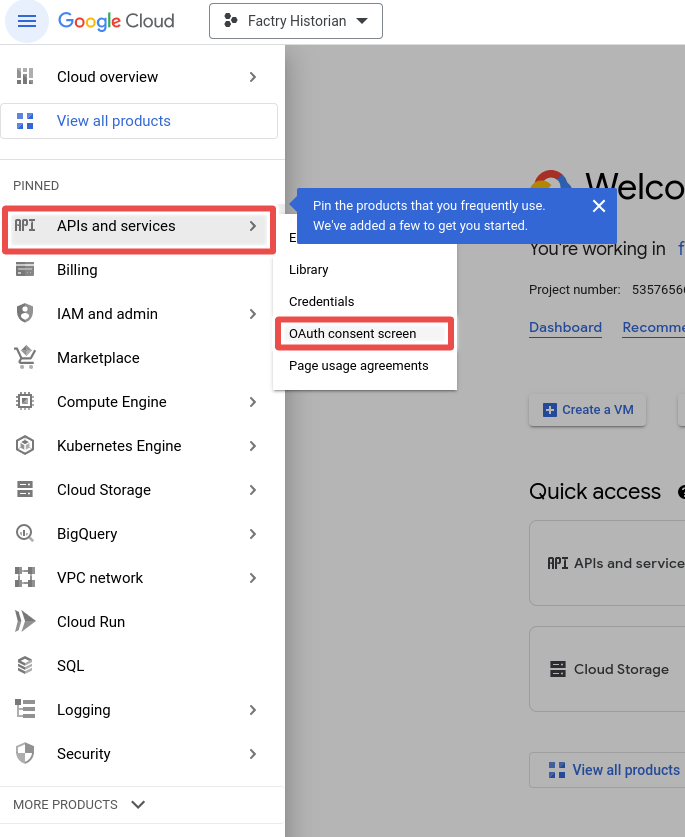Viewport: 685px width, 837px height.
Task: Expand the VPC network chevron
Action: tap(253, 578)
